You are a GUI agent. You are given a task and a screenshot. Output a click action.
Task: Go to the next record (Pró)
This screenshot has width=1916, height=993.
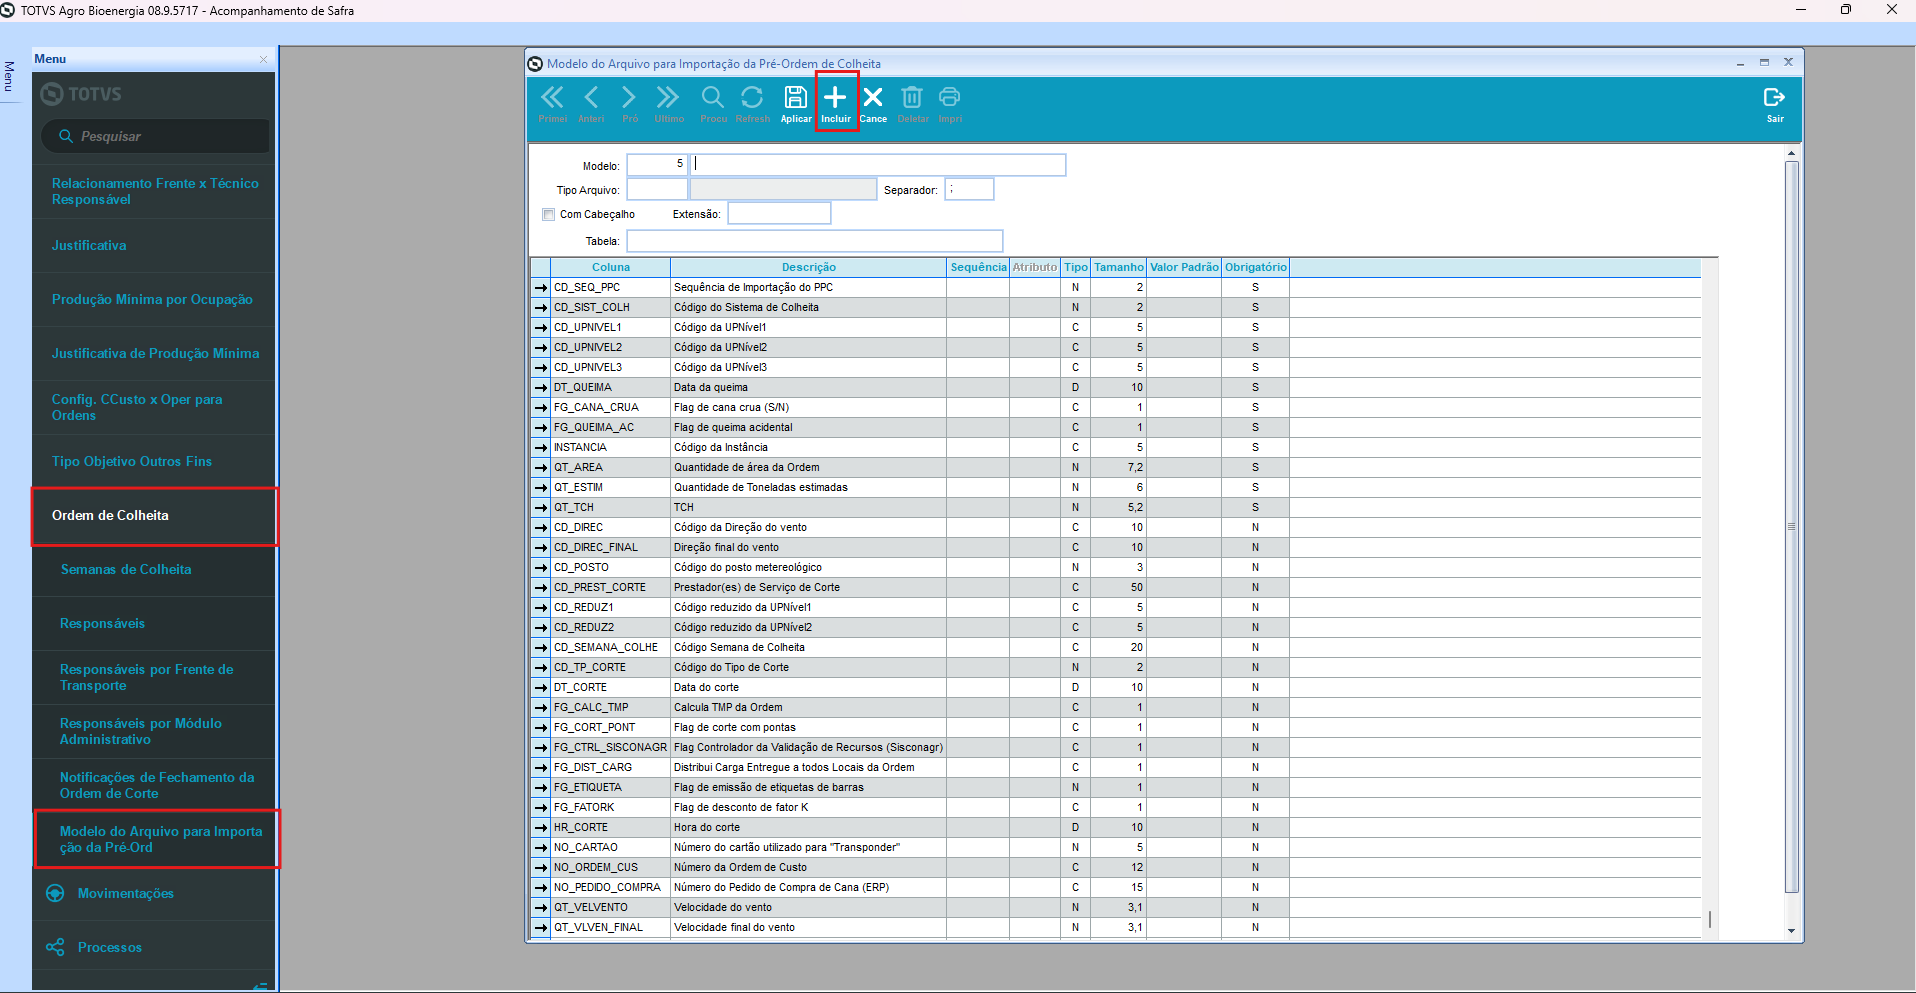tap(629, 103)
